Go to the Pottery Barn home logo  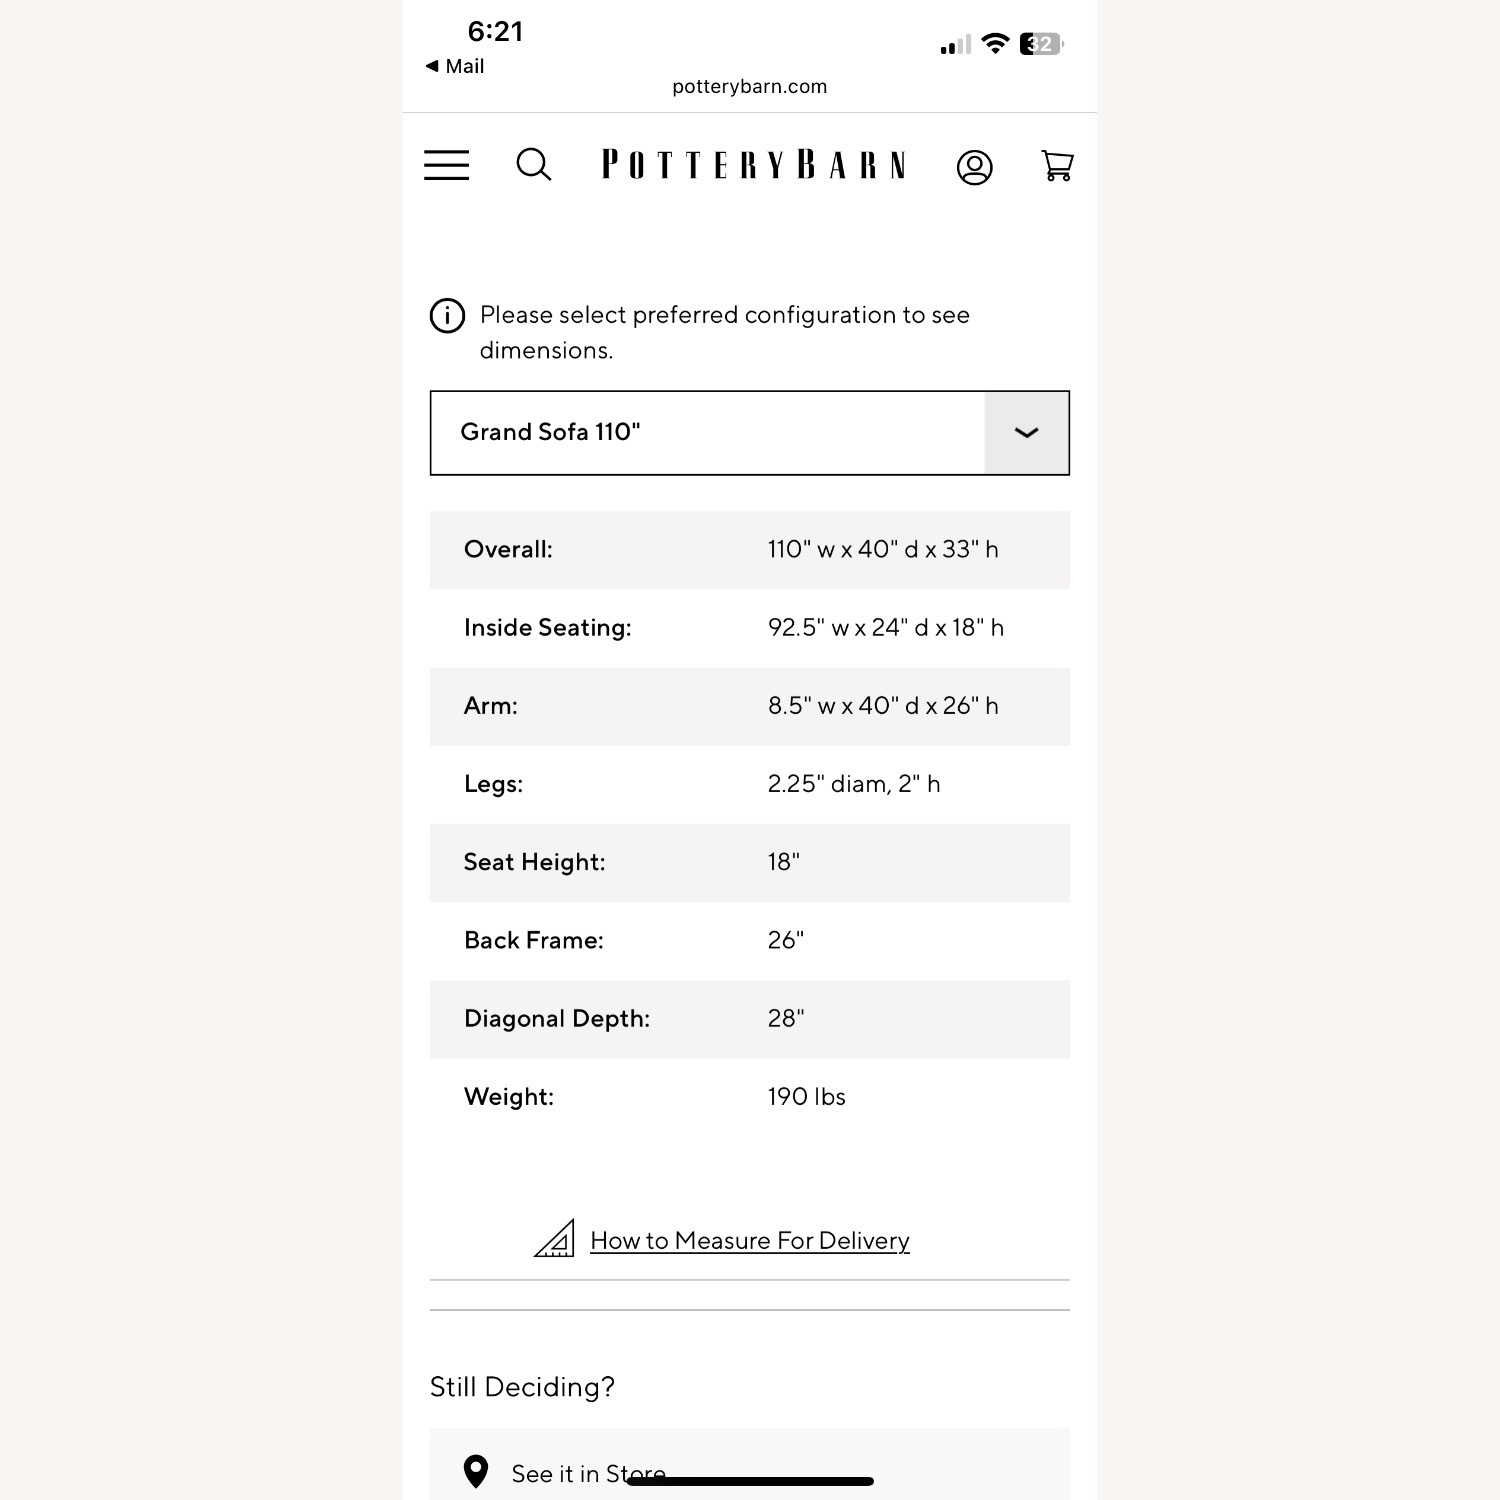754,165
